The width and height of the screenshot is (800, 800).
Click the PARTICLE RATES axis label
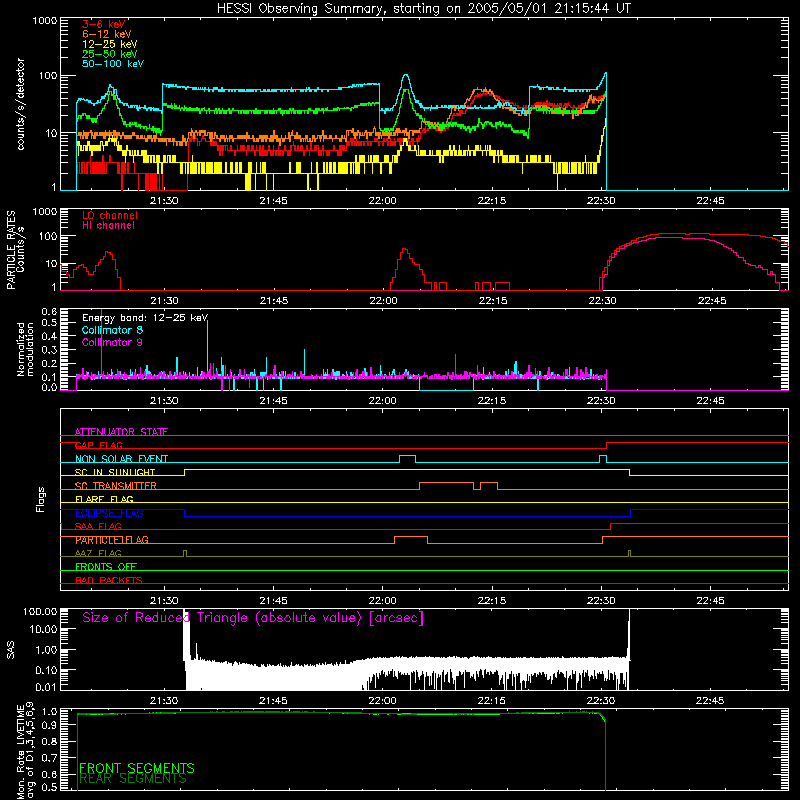point(11,250)
